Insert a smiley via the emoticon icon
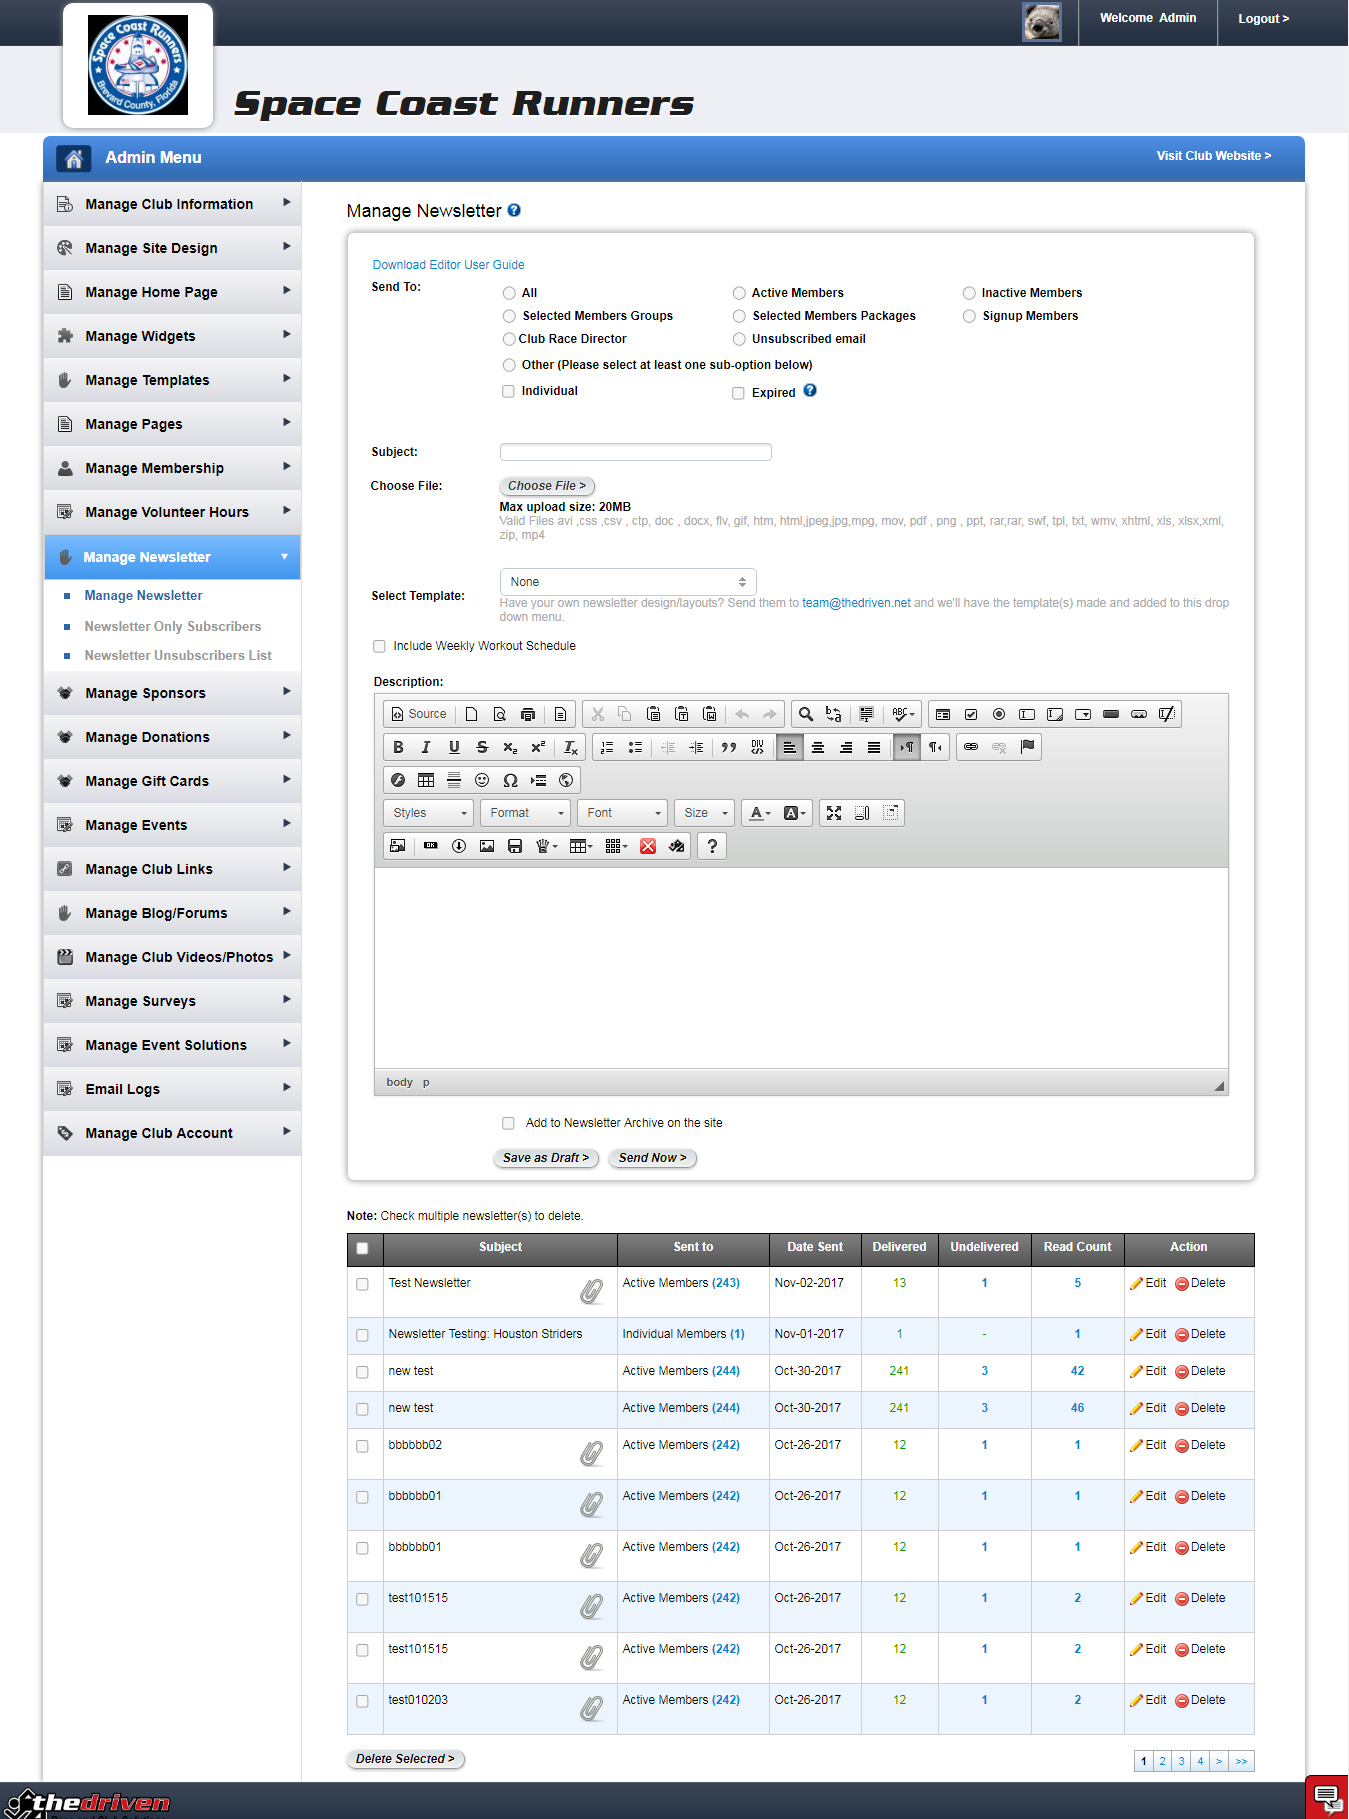Image resolution: width=1349 pixels, height=1819 pixels. point(482,780)
